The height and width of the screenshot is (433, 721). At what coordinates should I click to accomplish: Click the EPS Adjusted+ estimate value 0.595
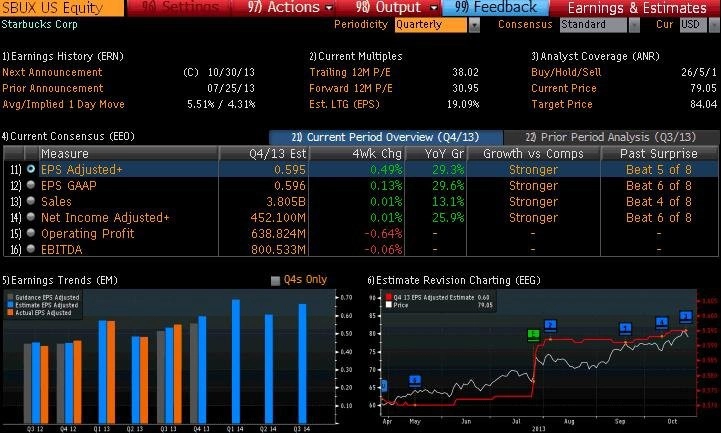[x=290, y=170]
